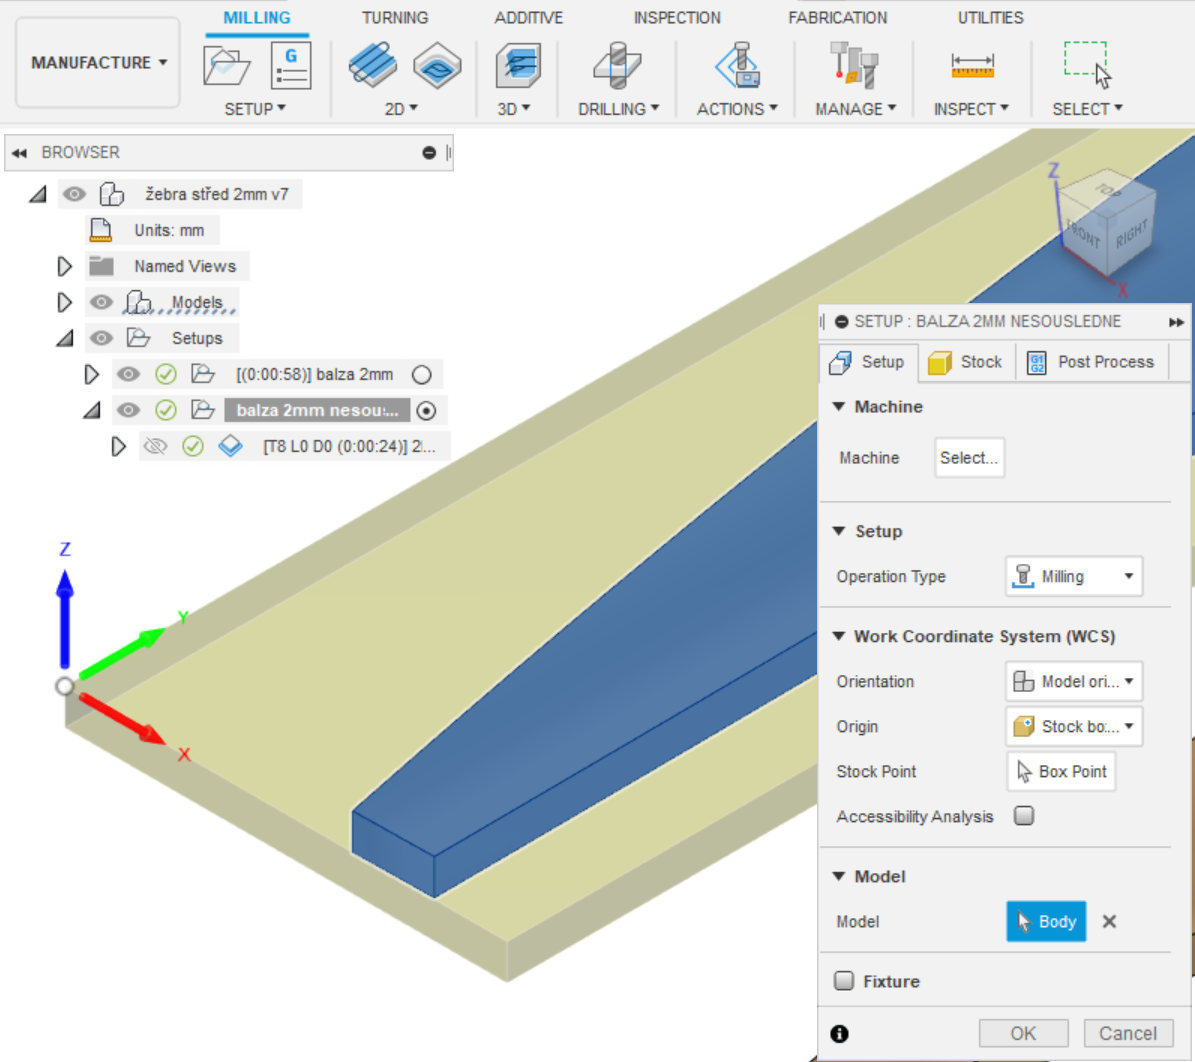
Task: Select the 2D Pocket toolpath icon
Action: (x=437, y=66)
